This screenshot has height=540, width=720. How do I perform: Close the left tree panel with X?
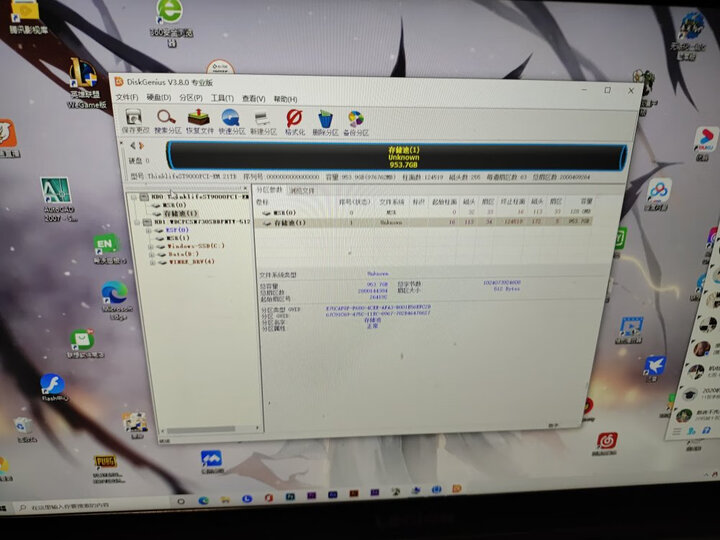pos(245,188)
